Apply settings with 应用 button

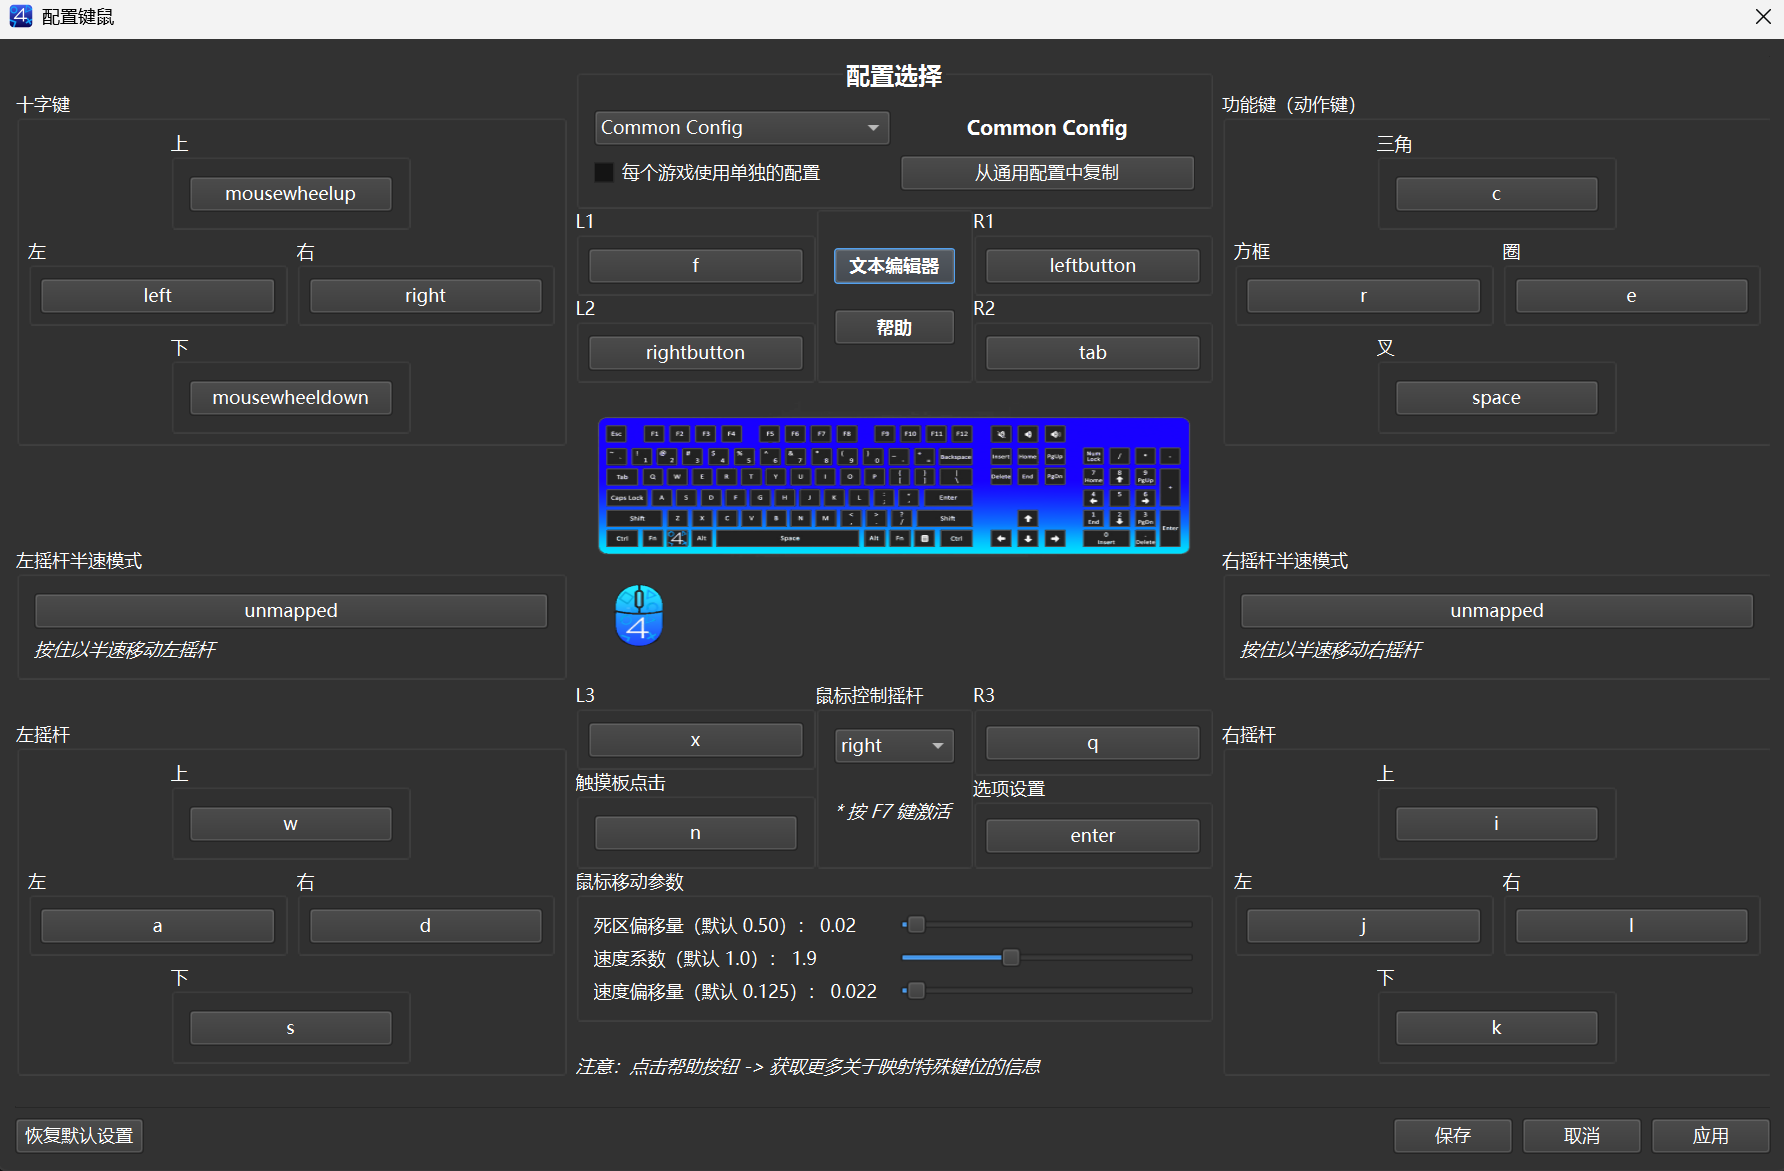(1710, 1136)
